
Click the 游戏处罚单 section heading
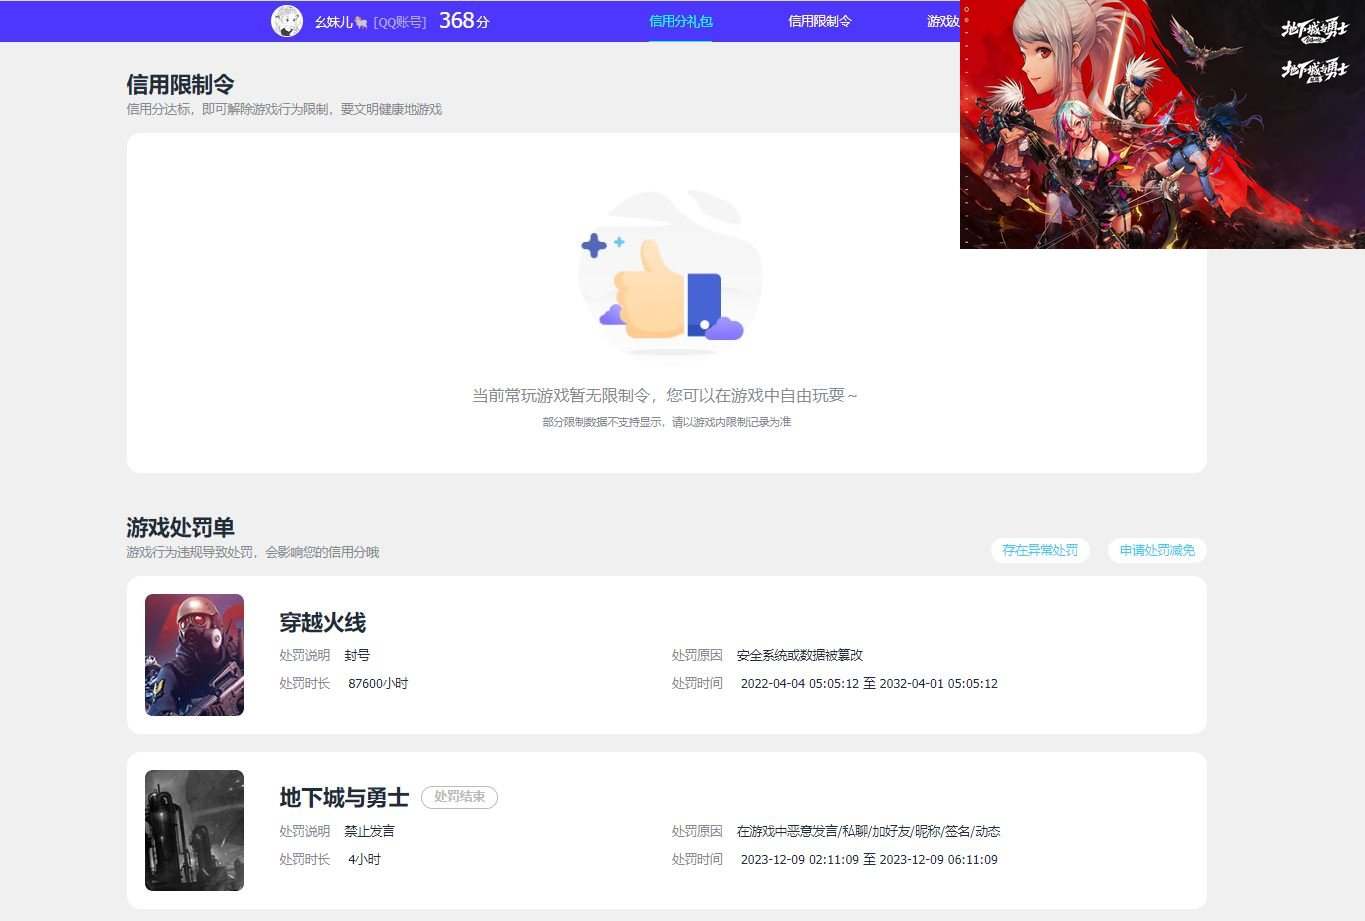tap(180, 527)
